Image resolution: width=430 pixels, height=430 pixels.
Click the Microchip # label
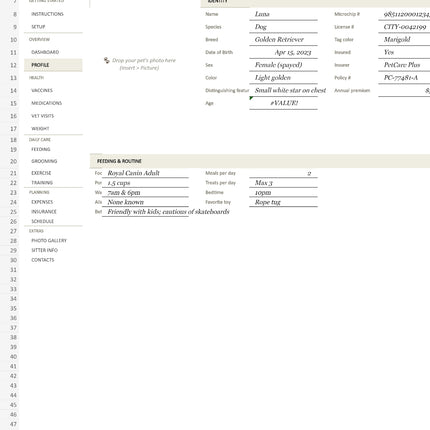(347, 14)
